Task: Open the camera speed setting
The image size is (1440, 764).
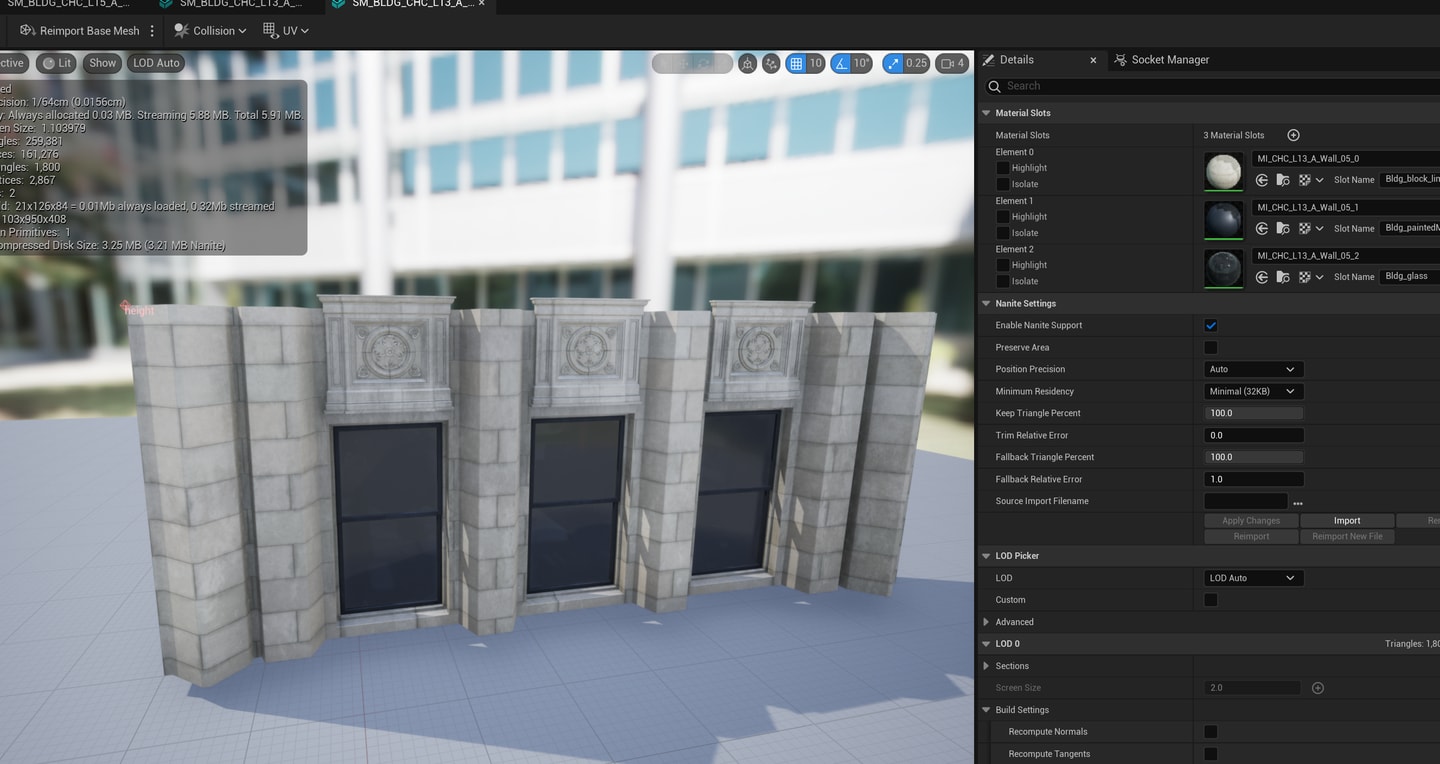Action: tap(951, 63)
